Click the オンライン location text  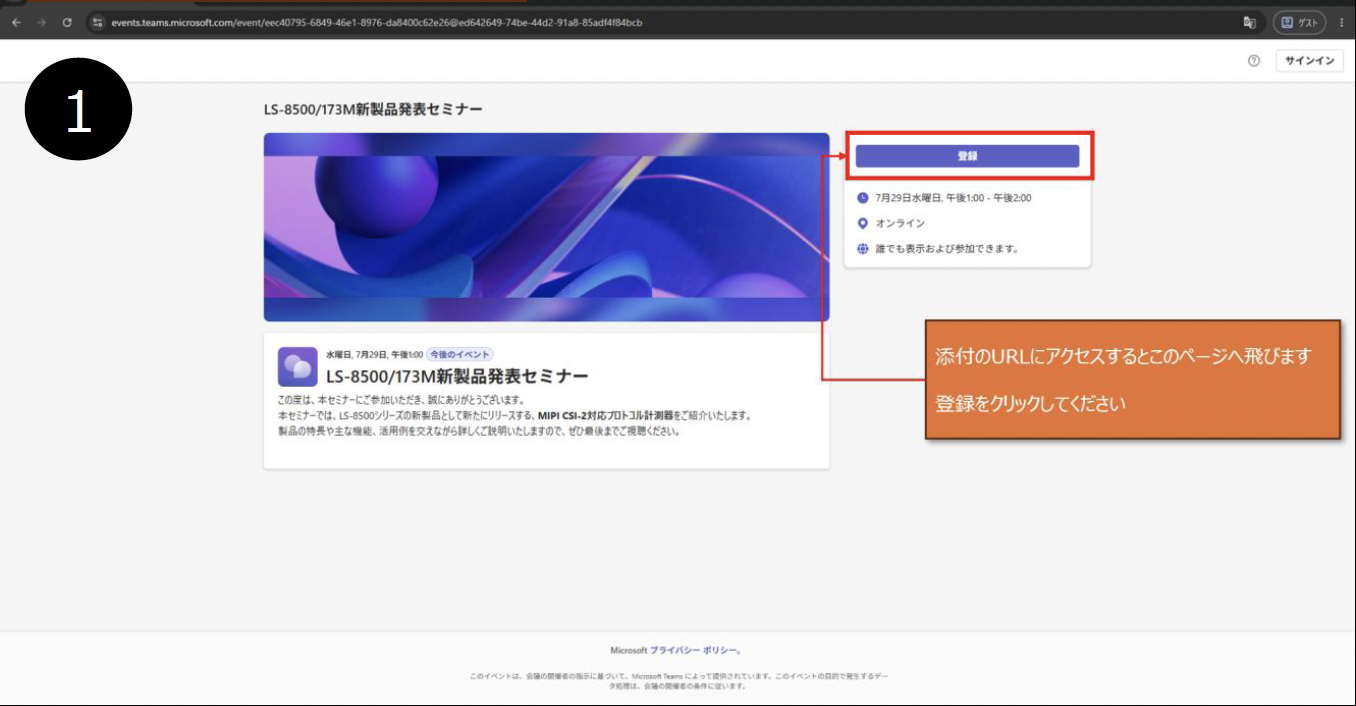coord(900,223)
